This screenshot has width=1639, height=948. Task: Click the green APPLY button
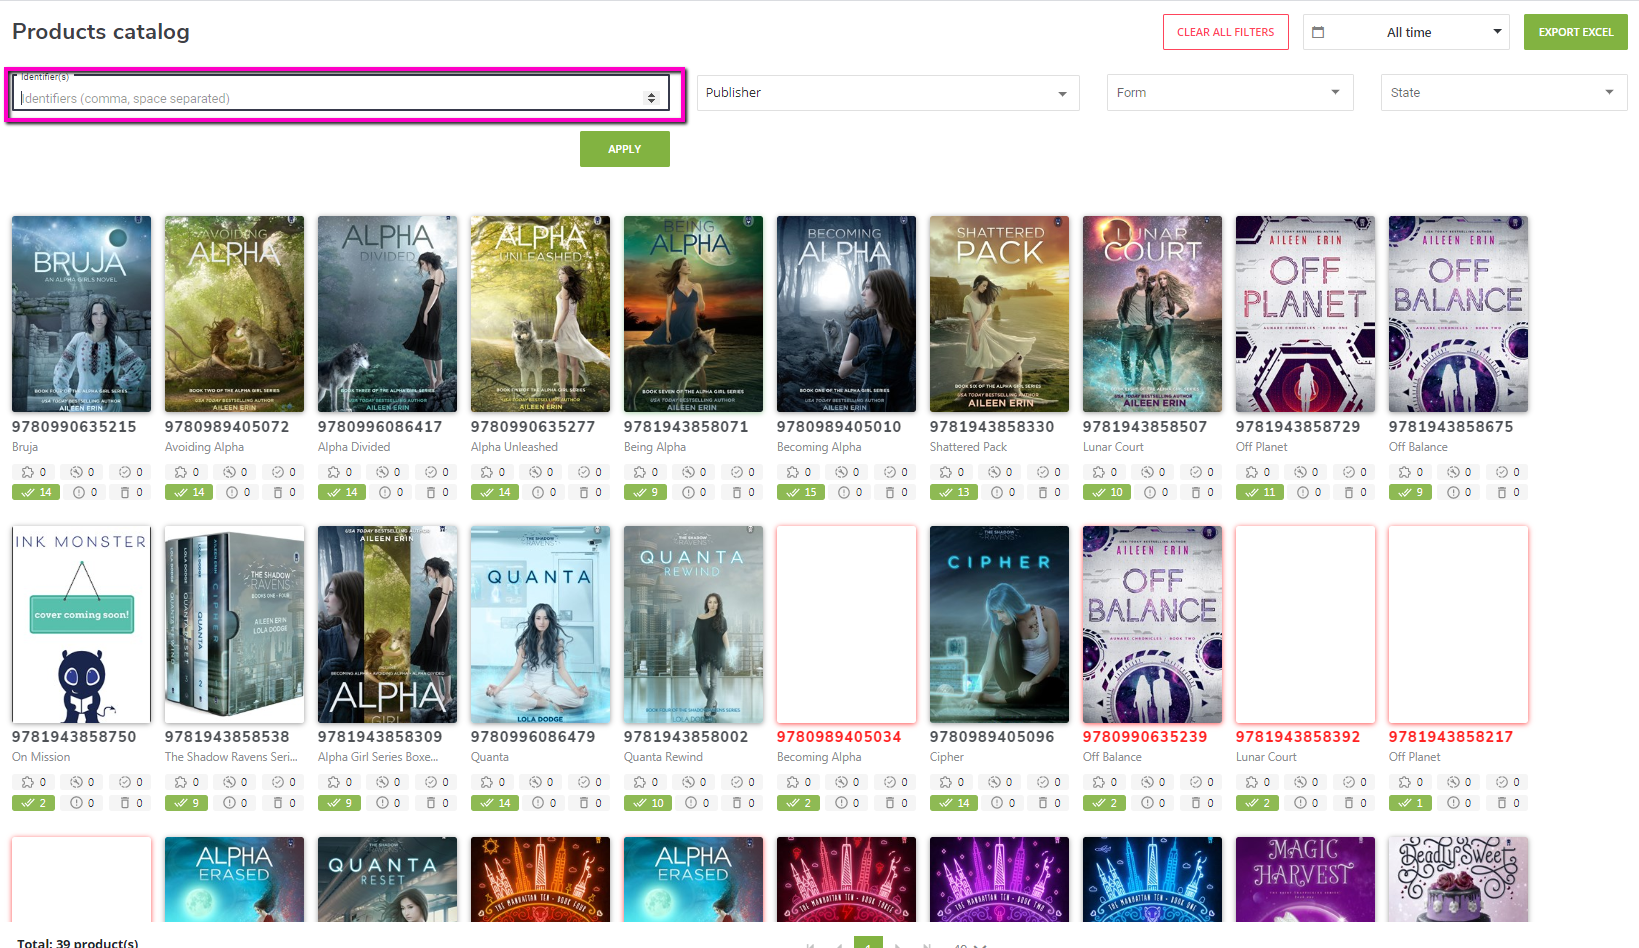(625, 149)
